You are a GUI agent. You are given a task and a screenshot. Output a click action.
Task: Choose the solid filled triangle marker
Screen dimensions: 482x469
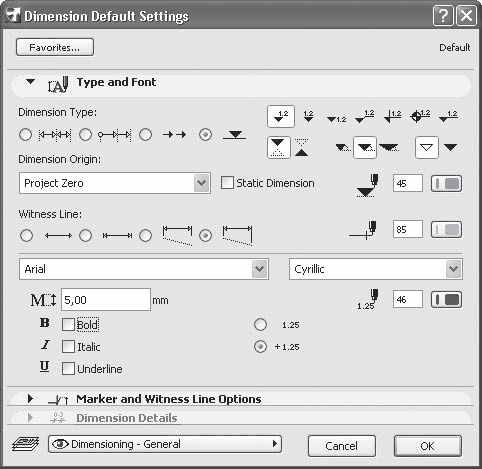451,147
